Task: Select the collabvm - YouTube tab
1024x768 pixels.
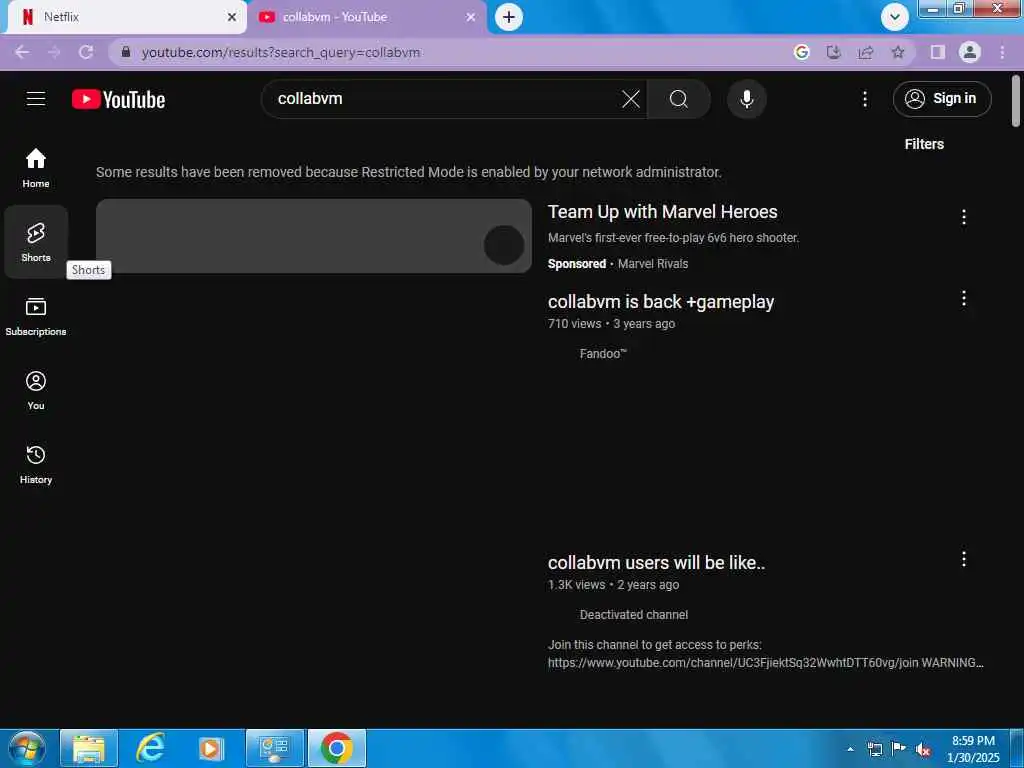Action: coord(366,17)
